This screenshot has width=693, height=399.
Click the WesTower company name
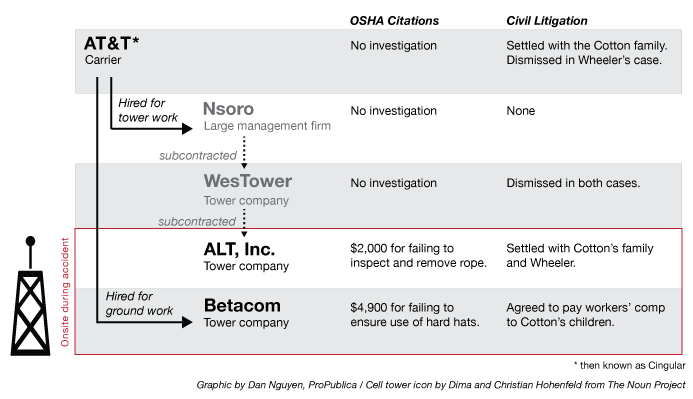click(x=248, y=181)
